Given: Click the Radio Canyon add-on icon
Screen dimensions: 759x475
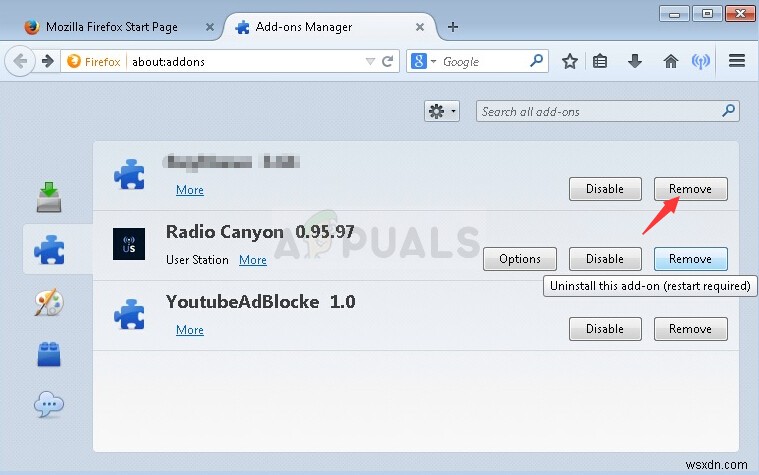Looking at the screenshot, I should [129, 244].
